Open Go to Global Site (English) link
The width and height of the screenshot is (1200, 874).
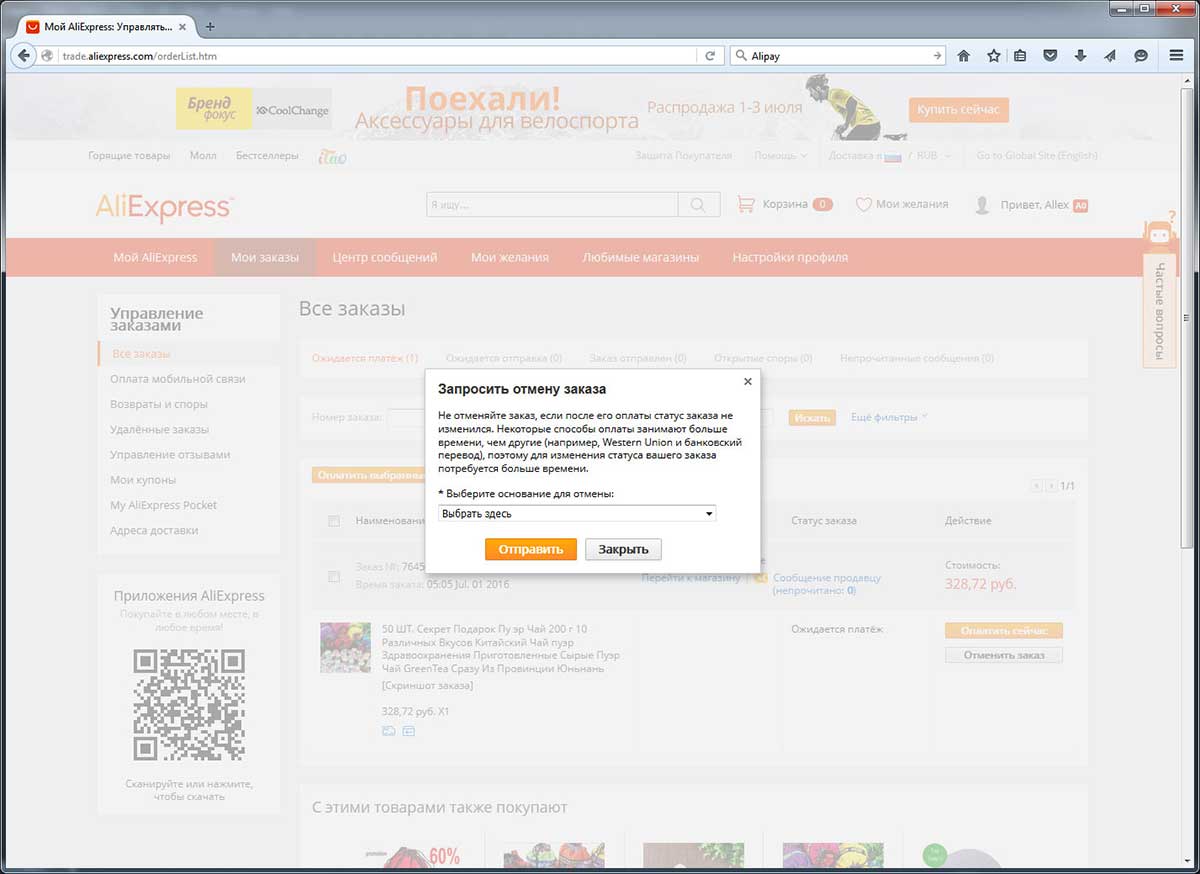(1037, 156)
